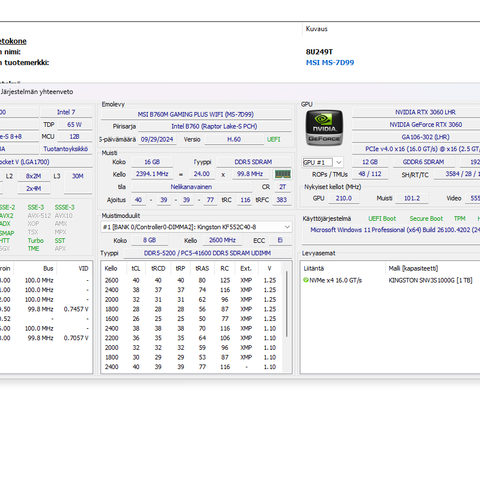Screen dimensions: 480x480
Task: Click the BIOS version H.60 field
Action: point(234,139)
